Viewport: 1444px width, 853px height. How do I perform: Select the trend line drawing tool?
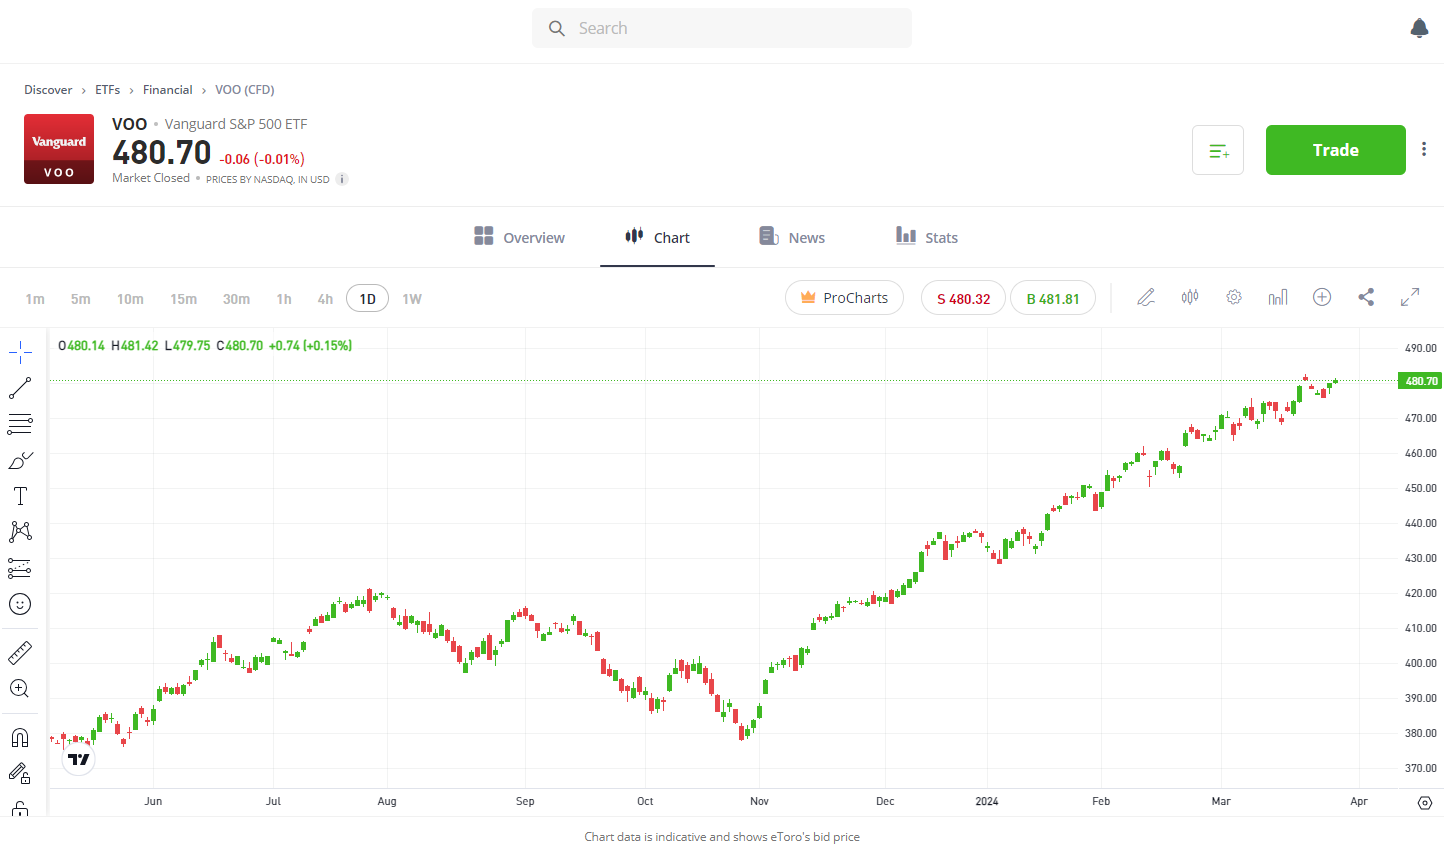tap(20, 387)
